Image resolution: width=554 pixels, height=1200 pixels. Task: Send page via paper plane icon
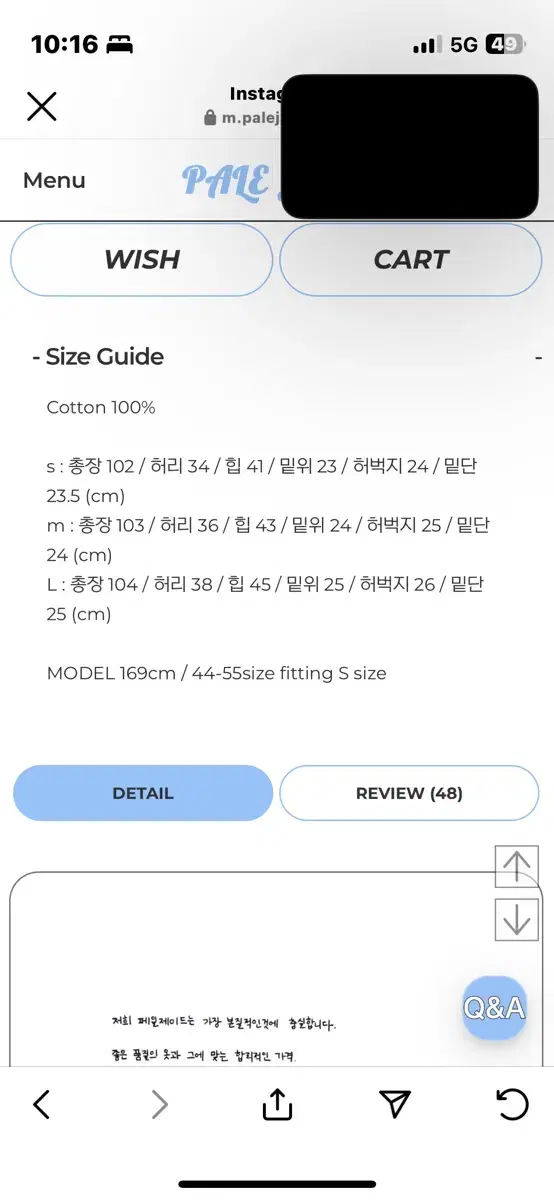pos(396,1103)
